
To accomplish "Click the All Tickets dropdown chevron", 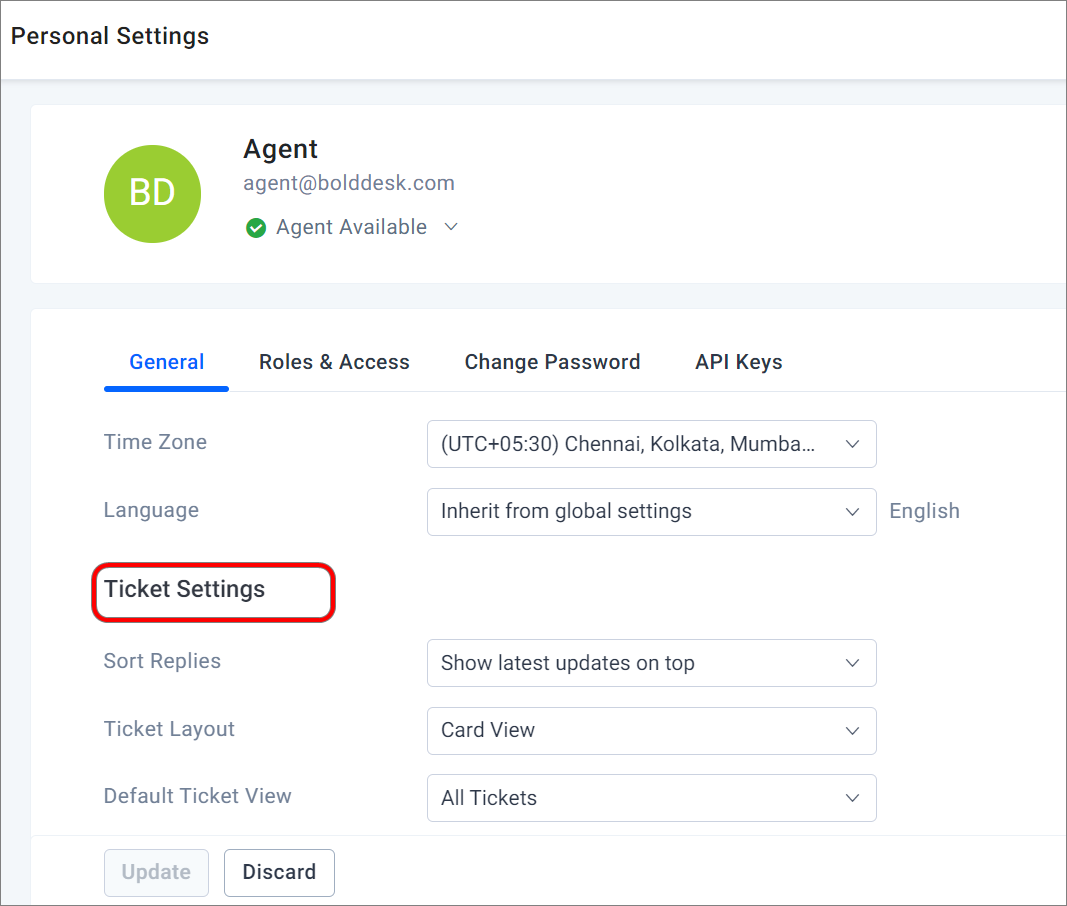I will tap(852, 798).
